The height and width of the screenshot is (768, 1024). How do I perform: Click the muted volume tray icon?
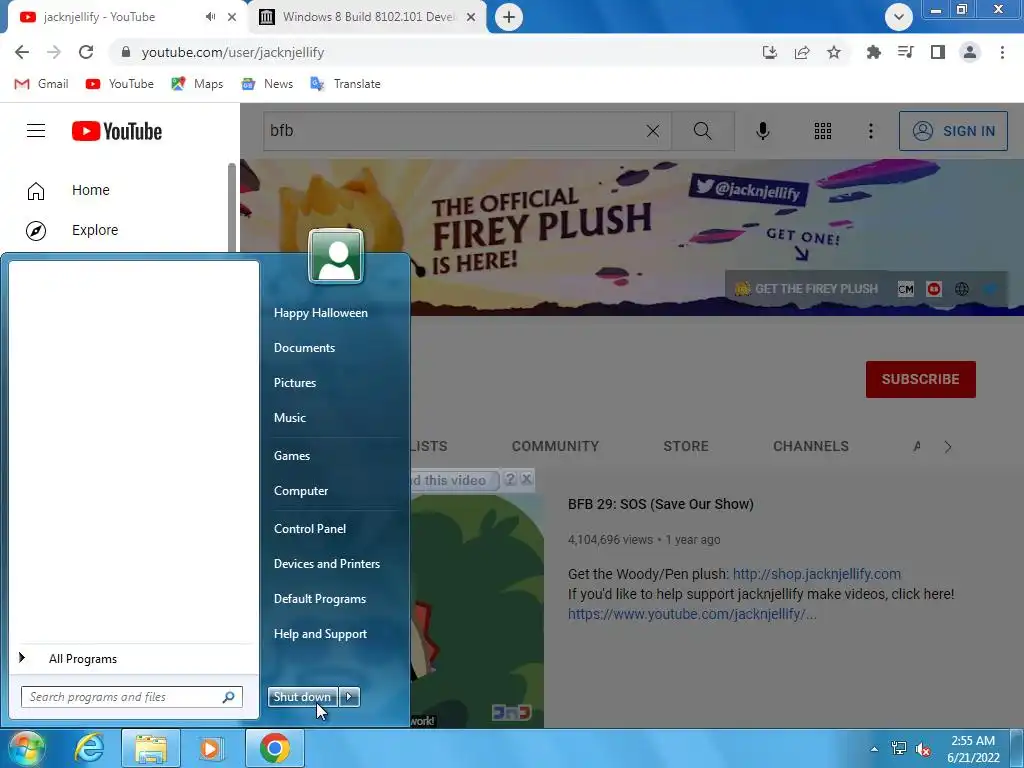point(923,748)
